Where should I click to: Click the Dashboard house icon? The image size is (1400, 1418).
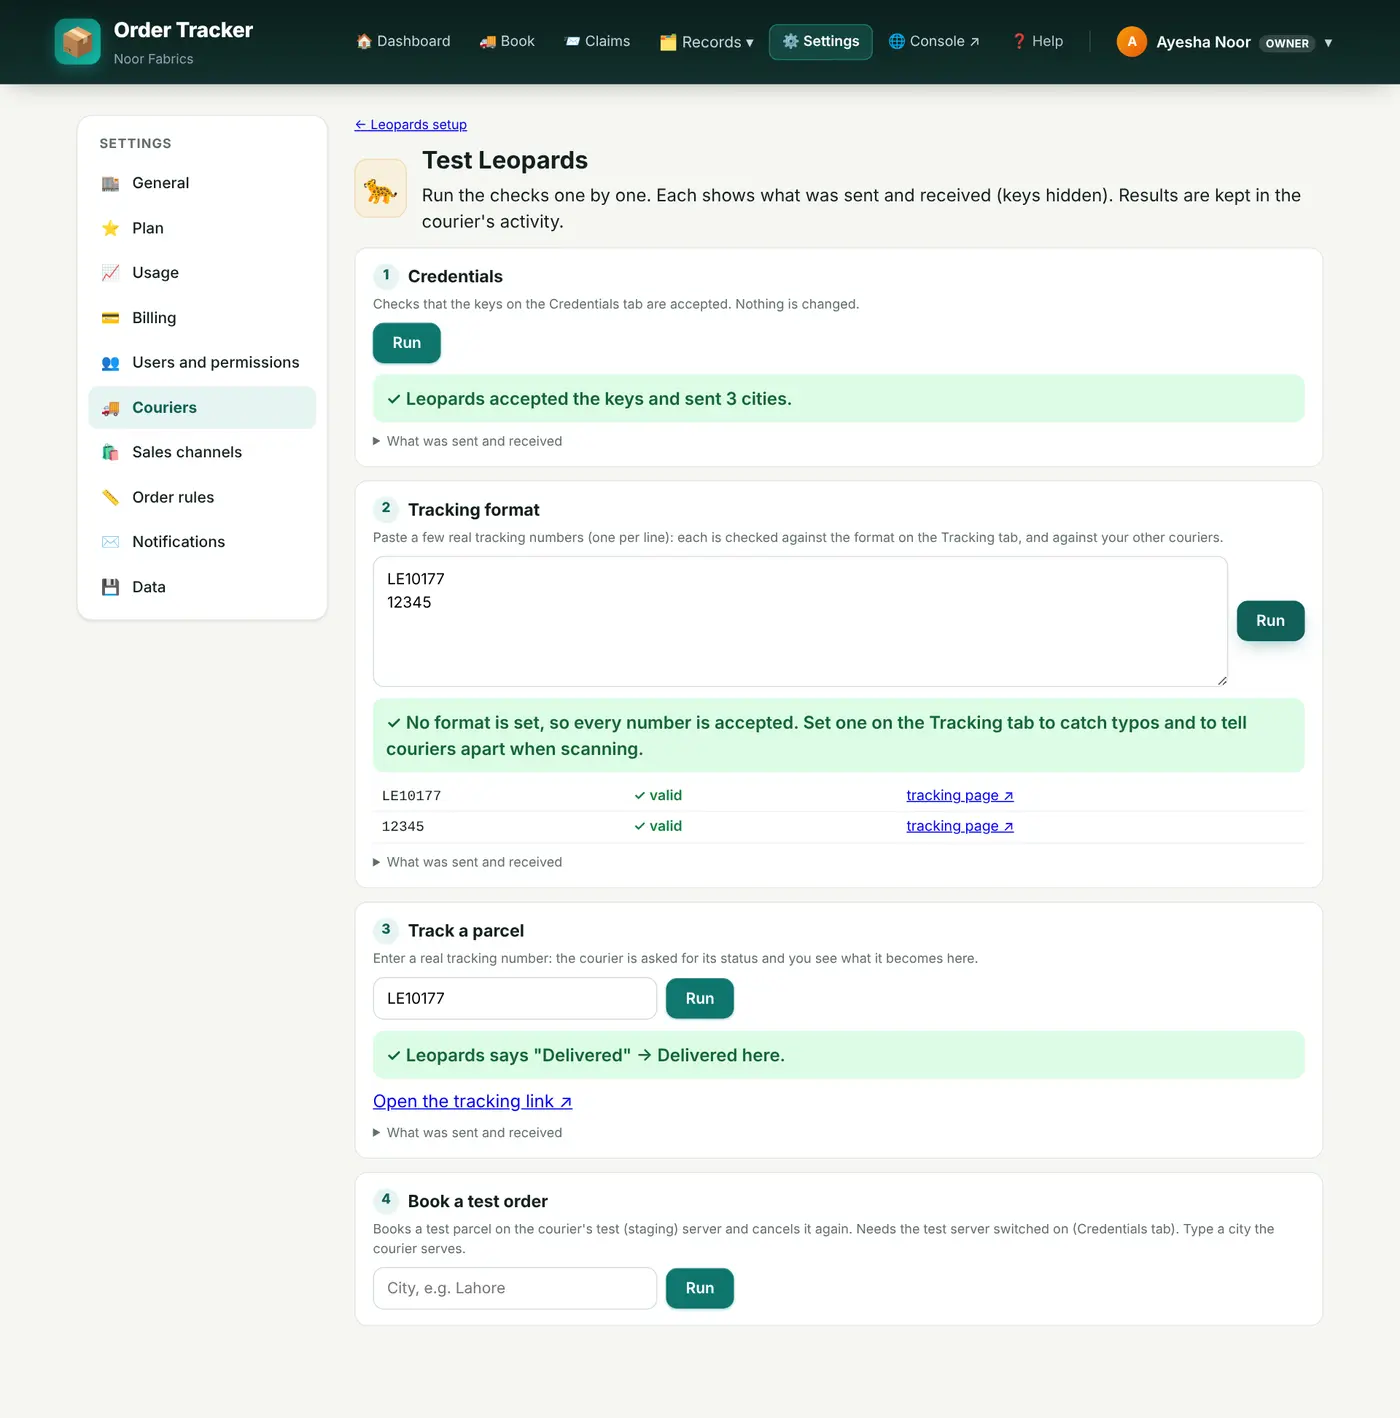pos(364,41)
